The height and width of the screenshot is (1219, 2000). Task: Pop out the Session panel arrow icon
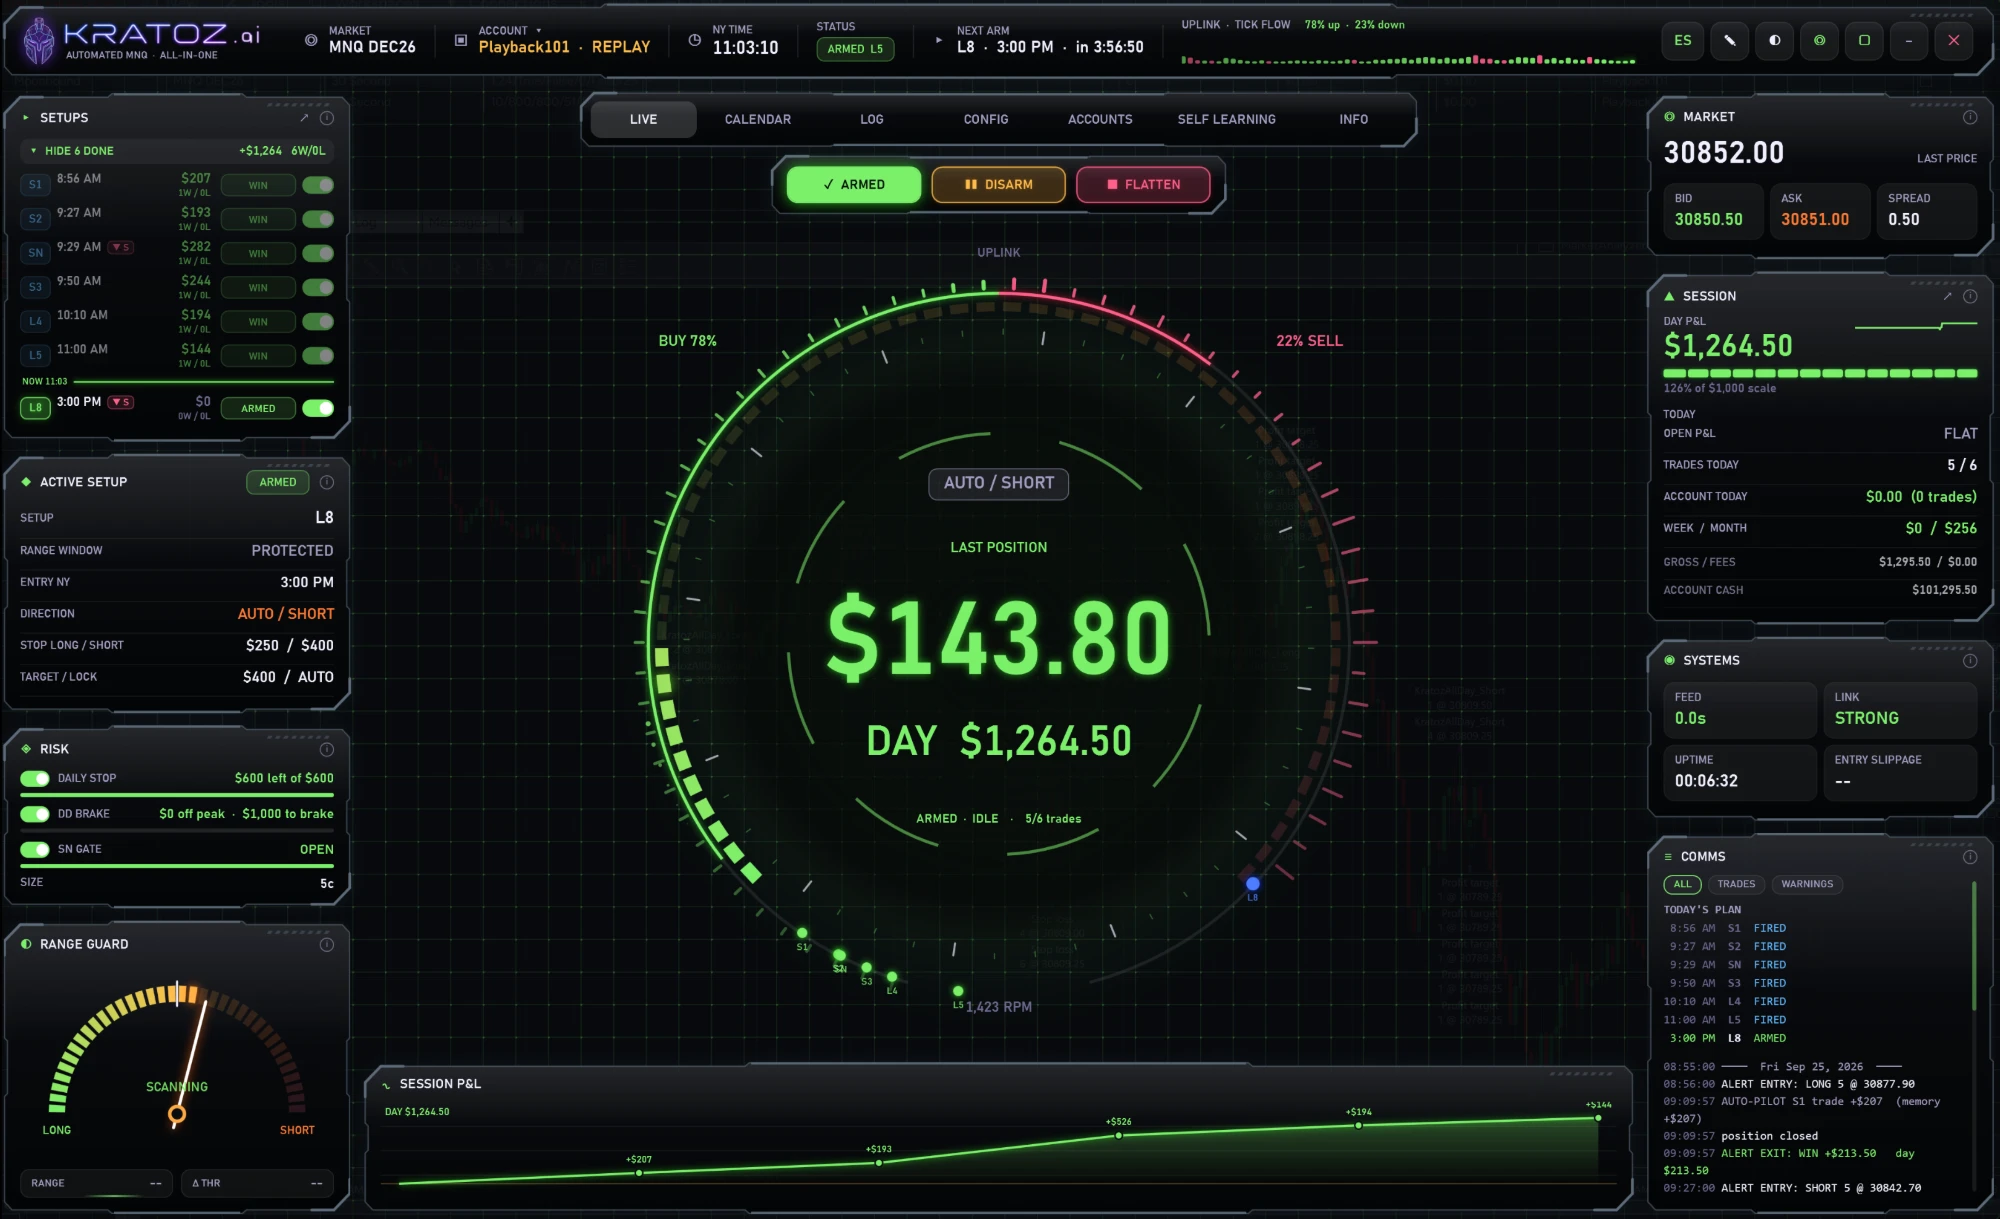tap(1947, 296)
